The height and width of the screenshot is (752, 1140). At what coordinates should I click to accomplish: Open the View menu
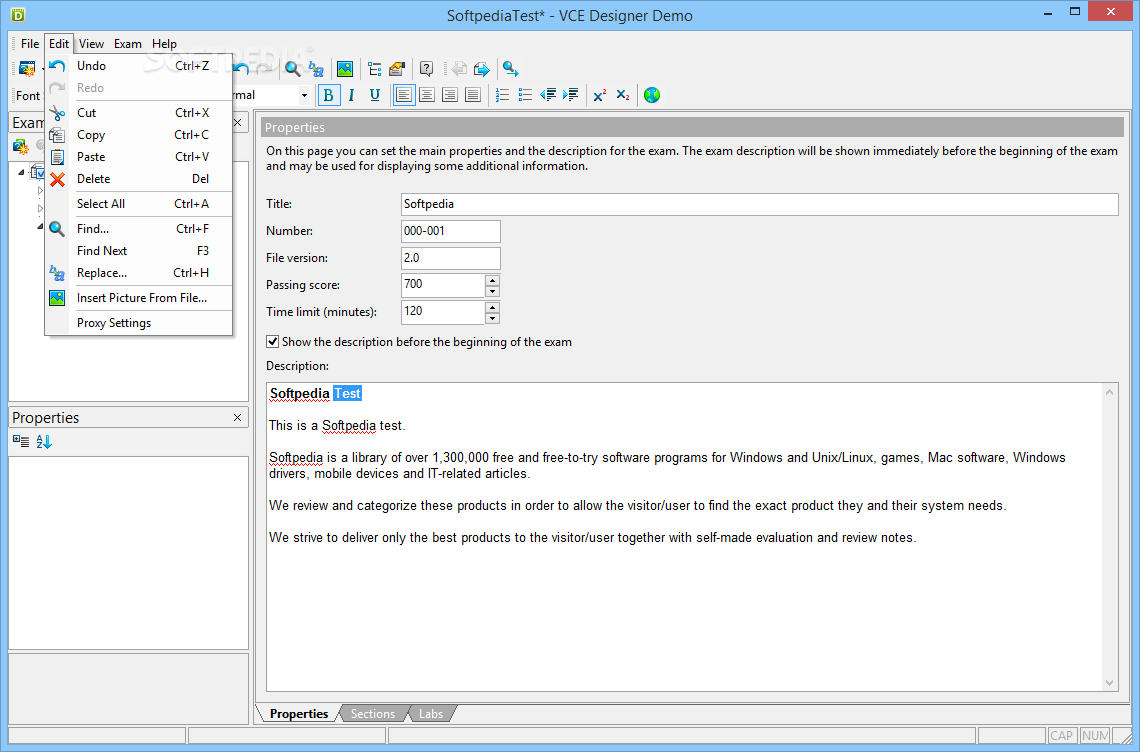(x=92, y=44)
